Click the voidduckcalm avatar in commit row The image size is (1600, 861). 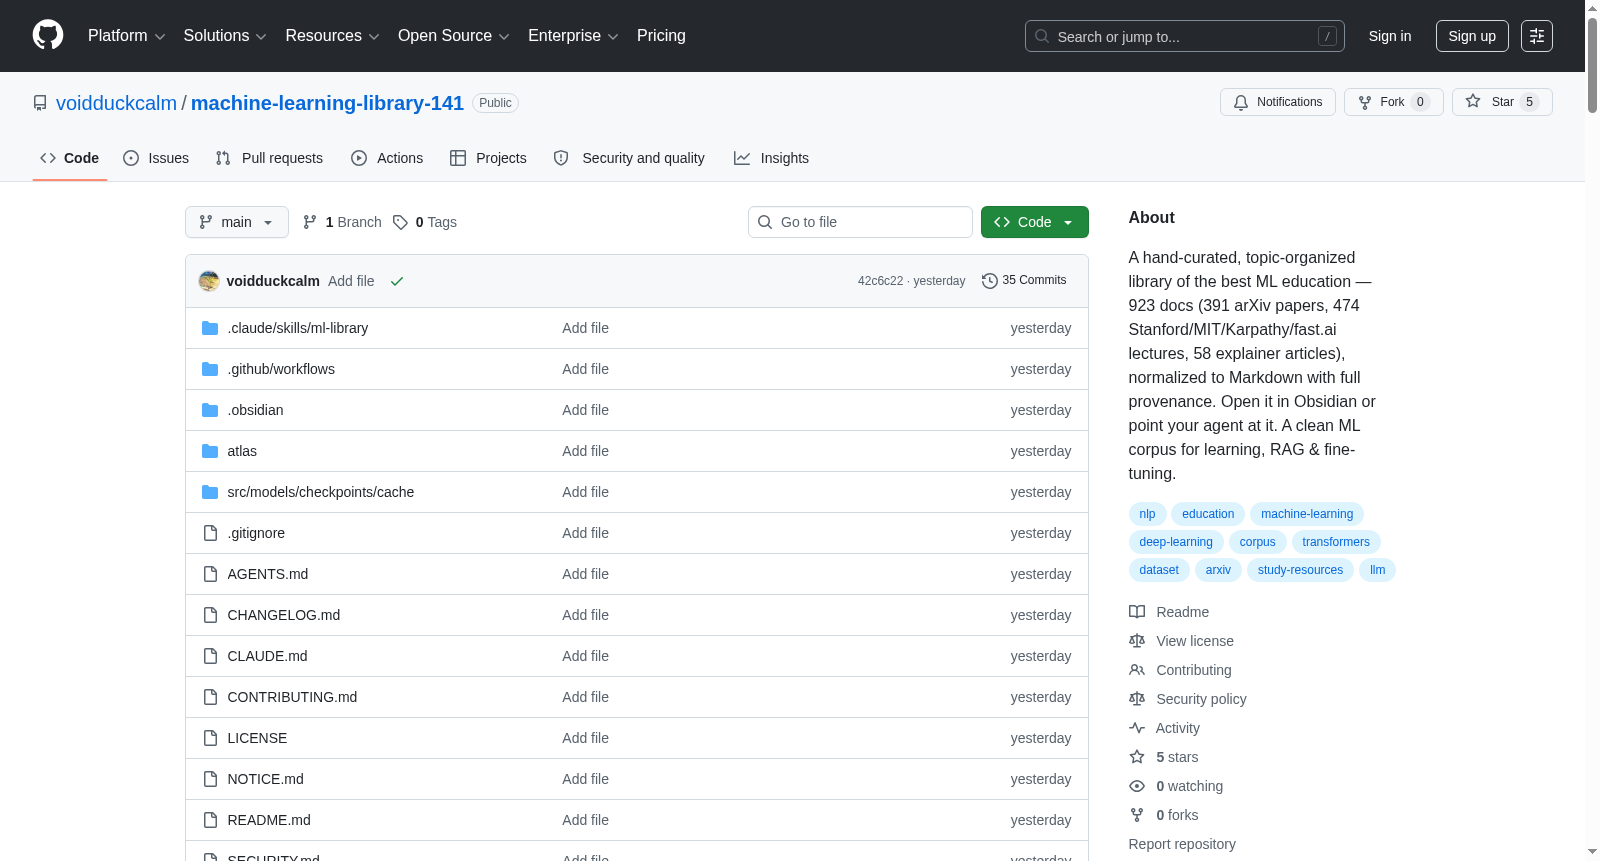click(x=209, y=281)
